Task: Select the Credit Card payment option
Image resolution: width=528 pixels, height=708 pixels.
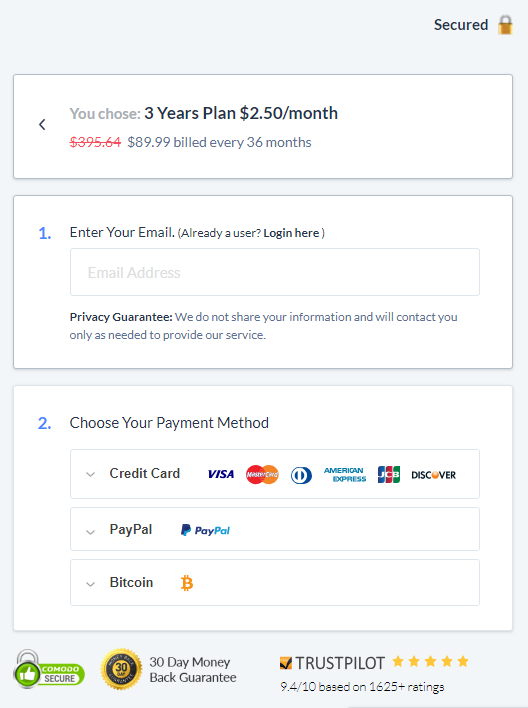Action: [x=275, y=474]
